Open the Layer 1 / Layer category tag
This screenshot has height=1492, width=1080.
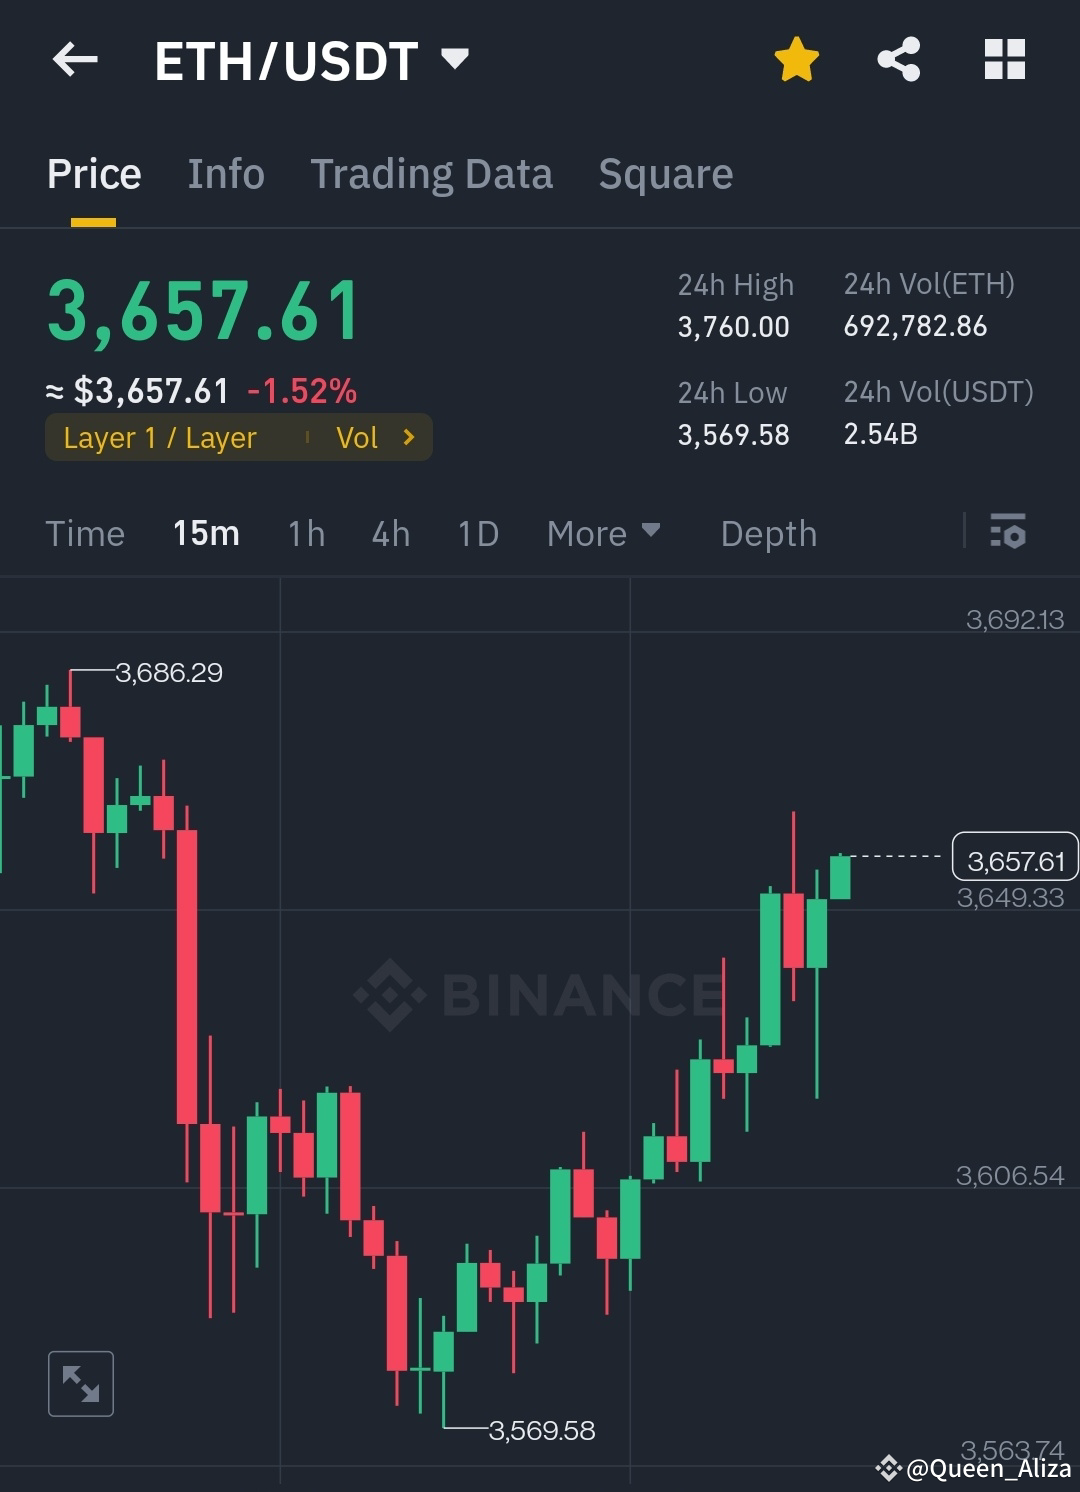click(160, 437)
